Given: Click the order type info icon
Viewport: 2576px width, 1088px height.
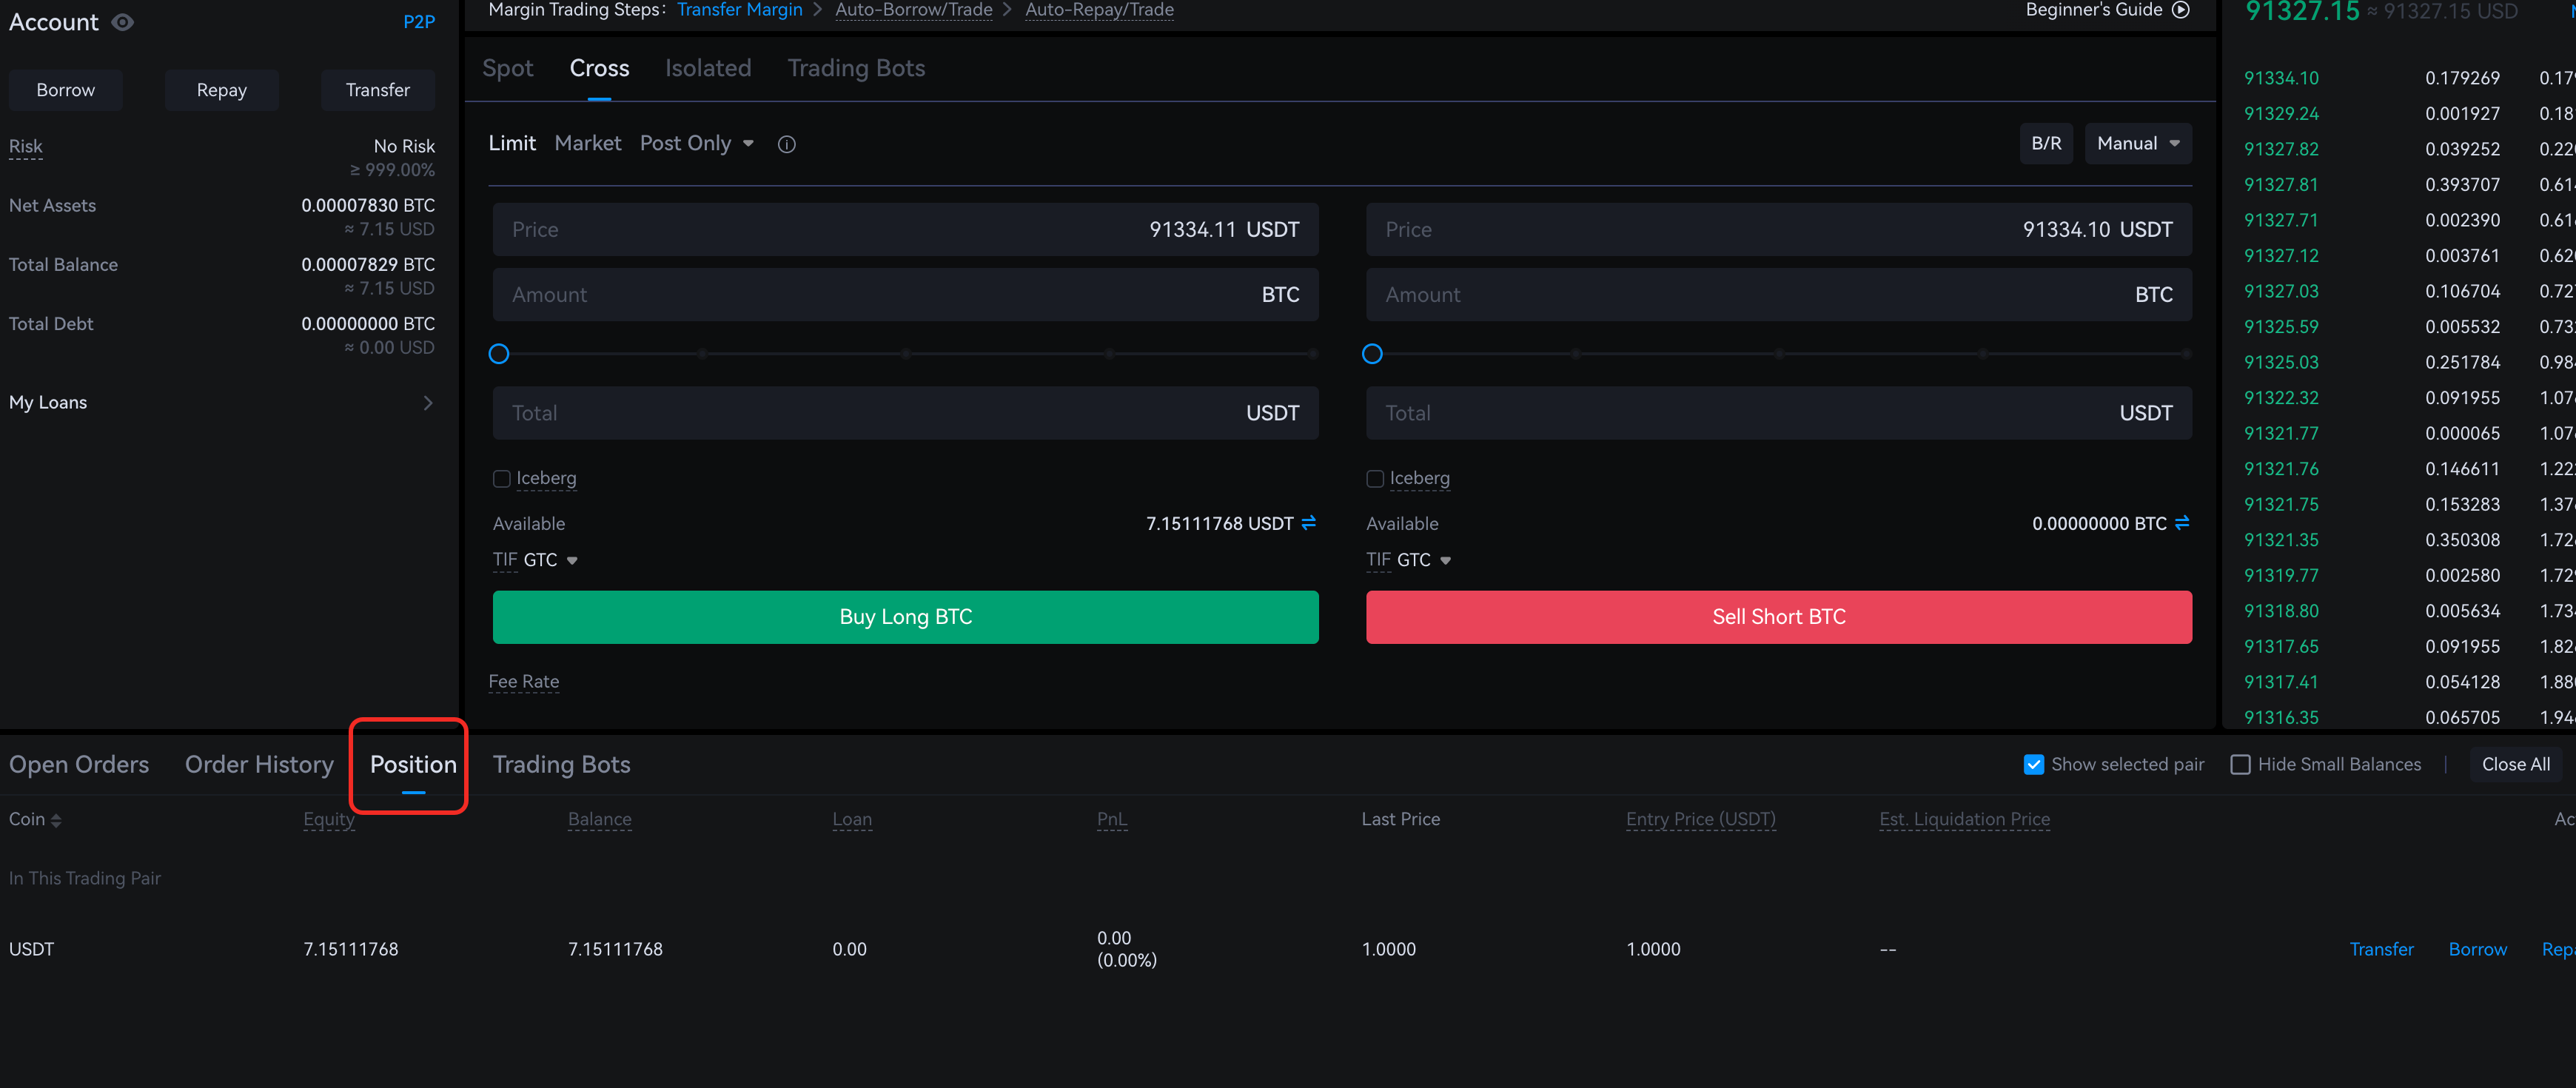Looking at the screenshot, I should tap(787, 145).
